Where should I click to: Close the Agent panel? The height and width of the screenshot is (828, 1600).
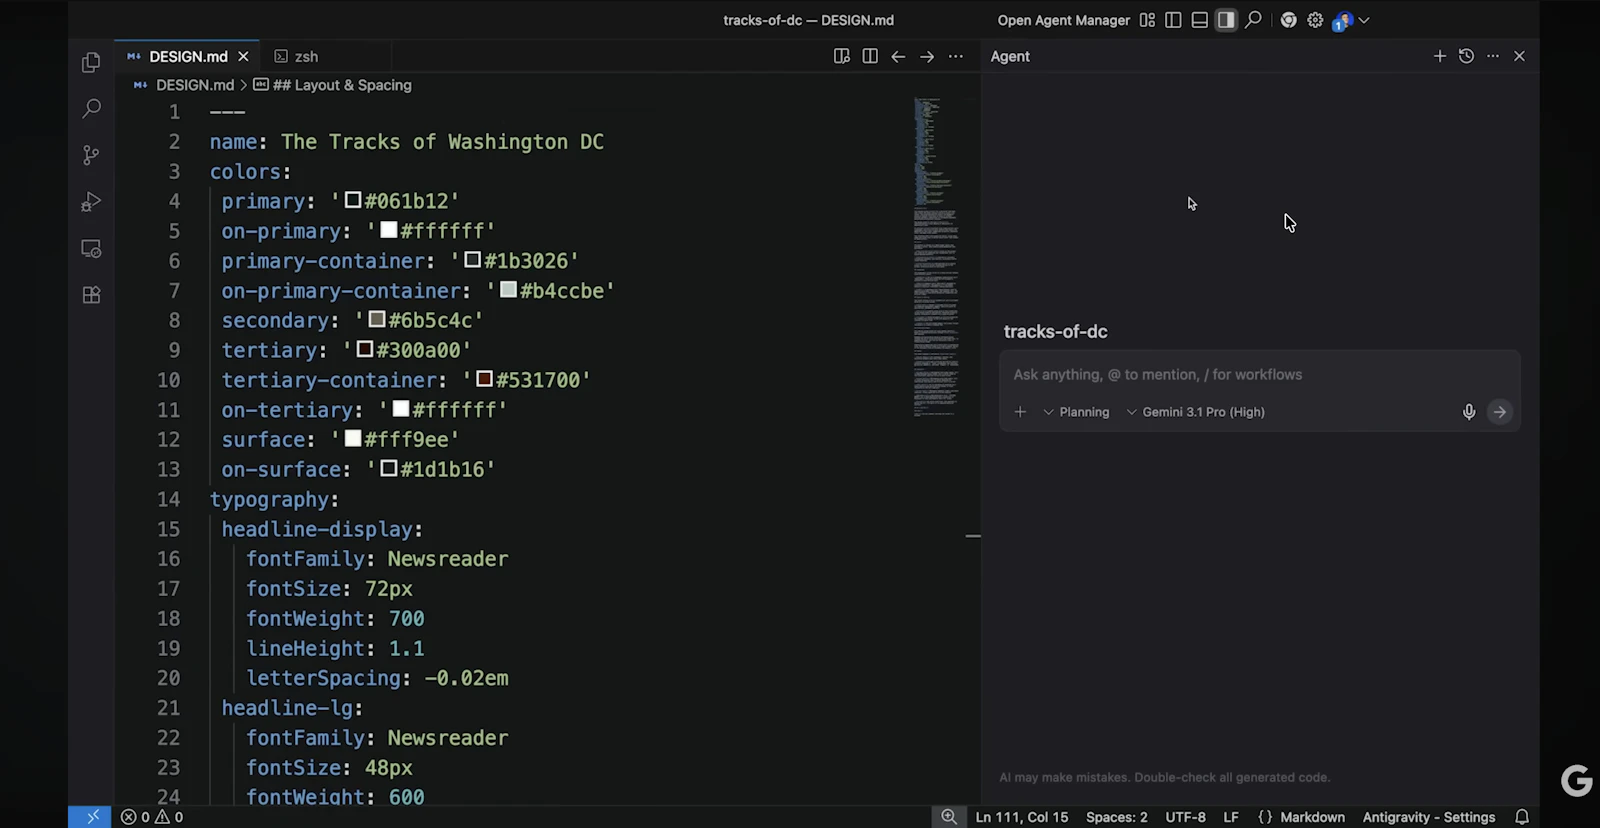[1519, 56]
